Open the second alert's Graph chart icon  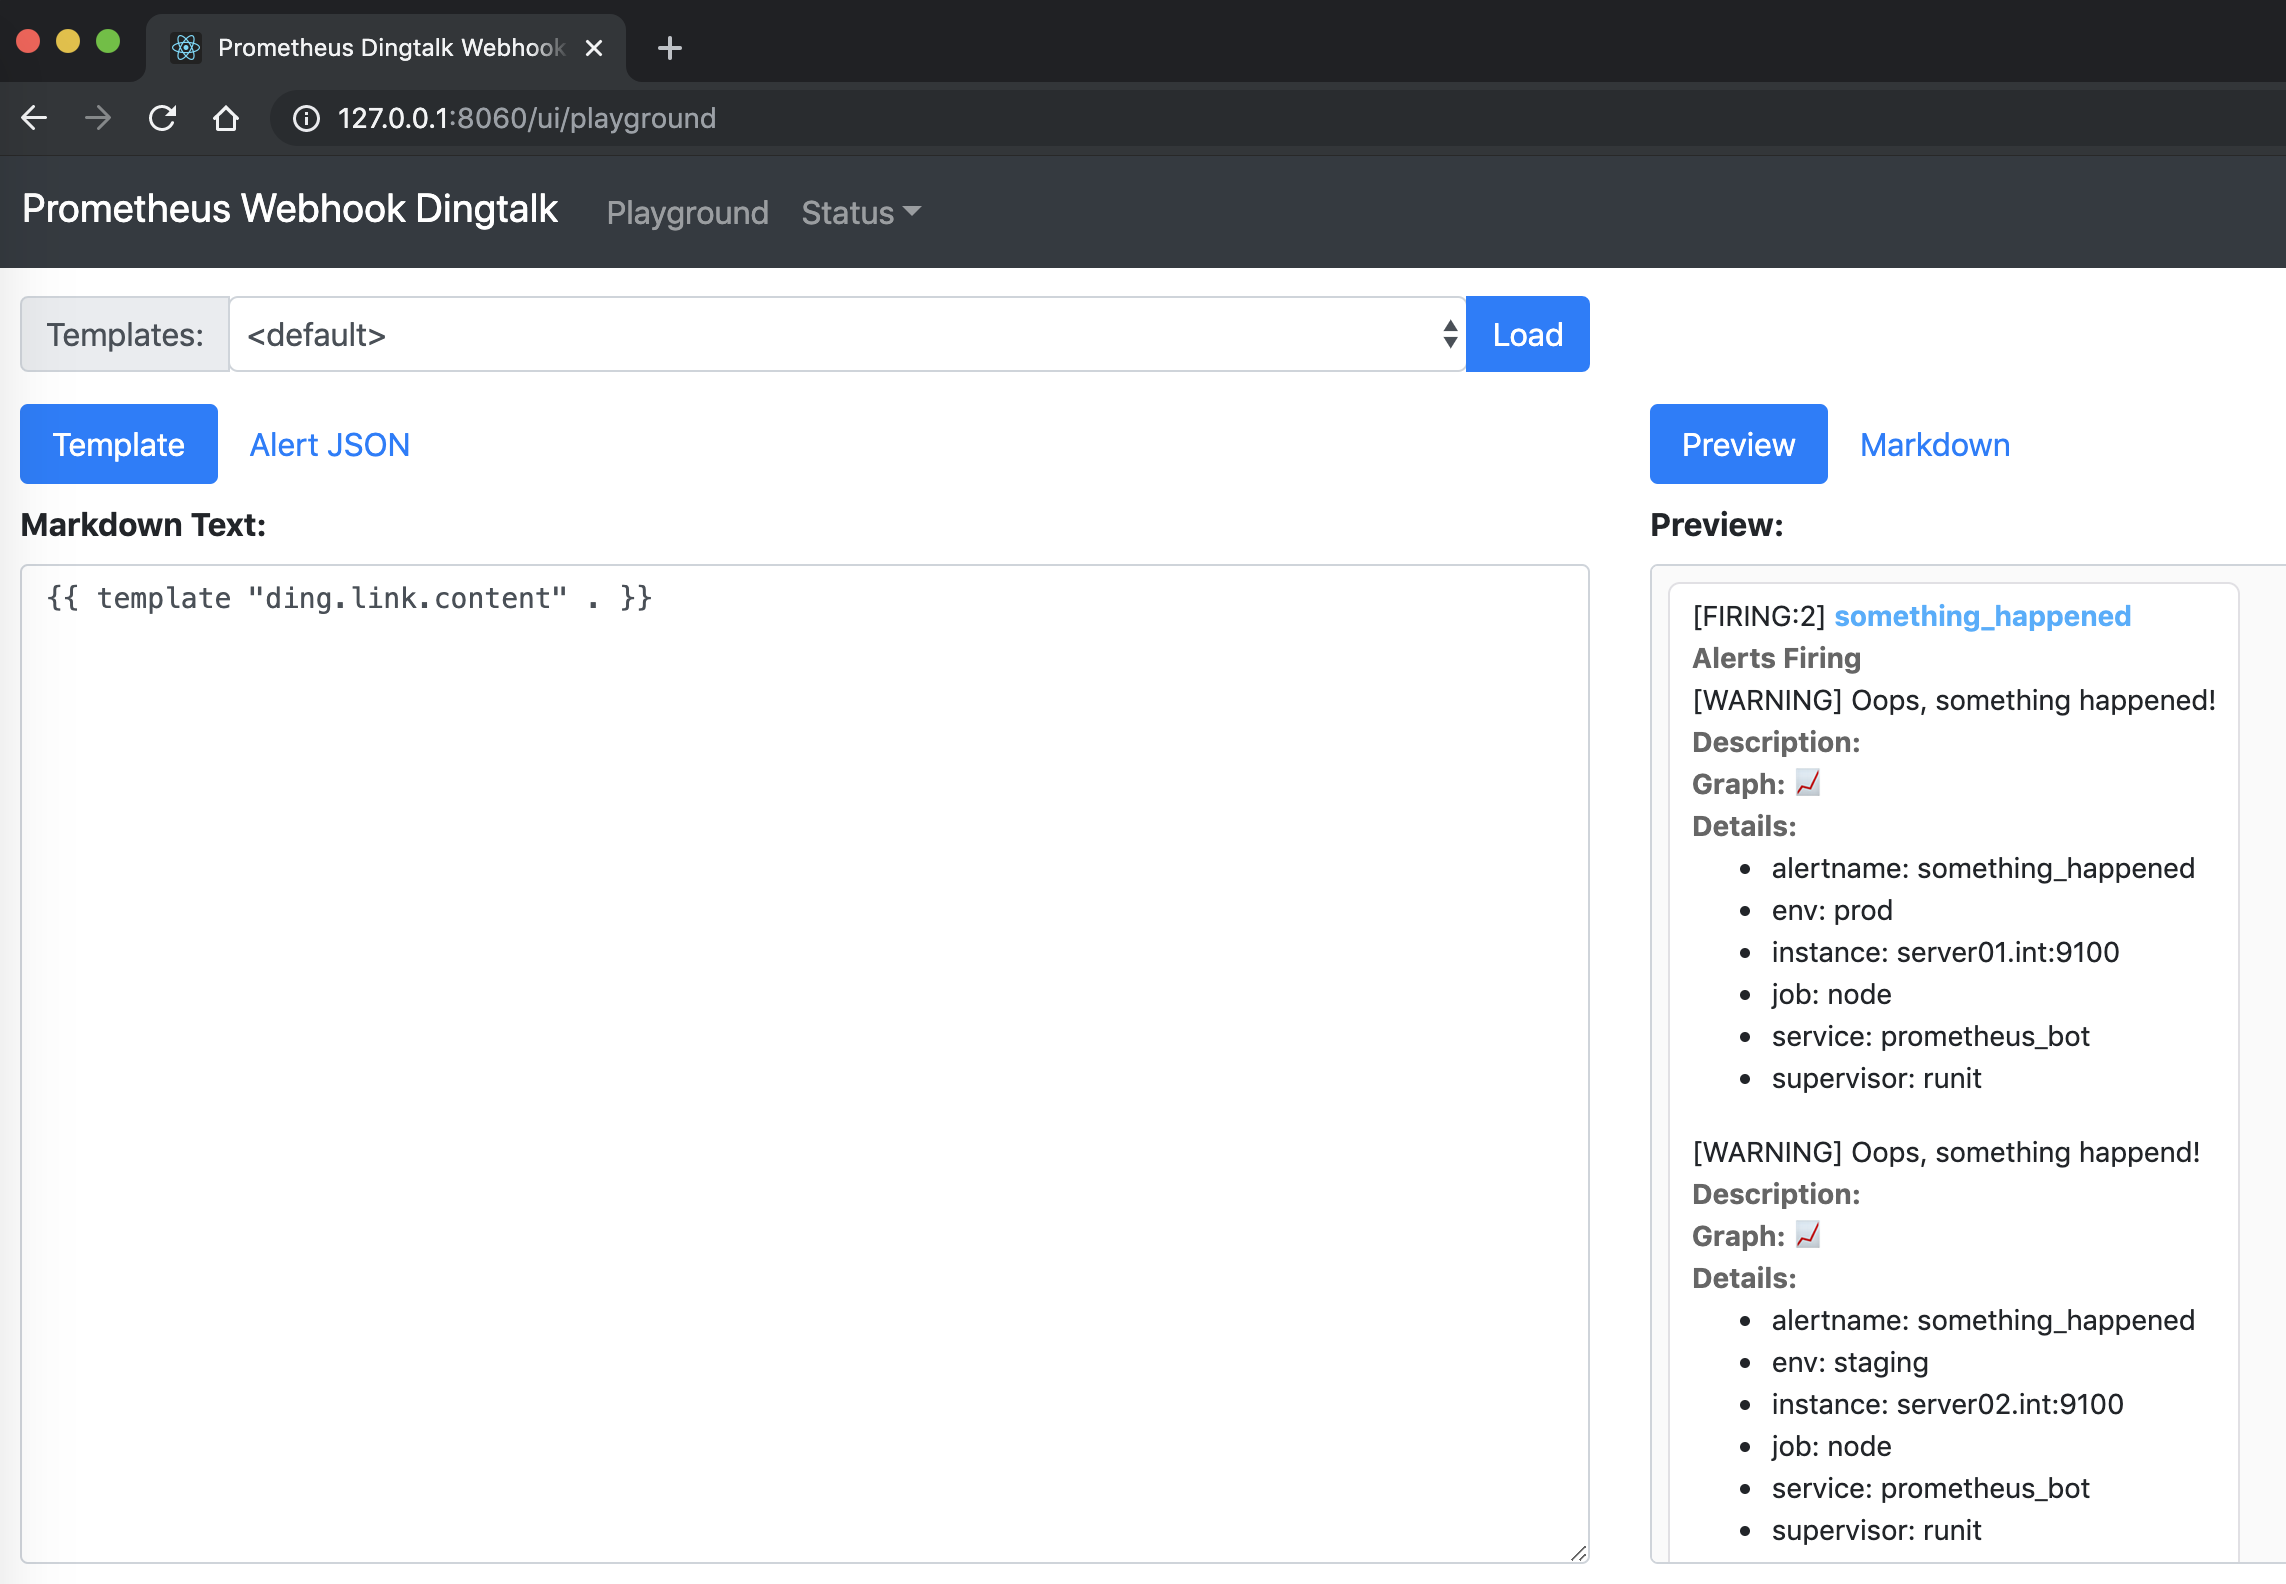[1807, 1235]
